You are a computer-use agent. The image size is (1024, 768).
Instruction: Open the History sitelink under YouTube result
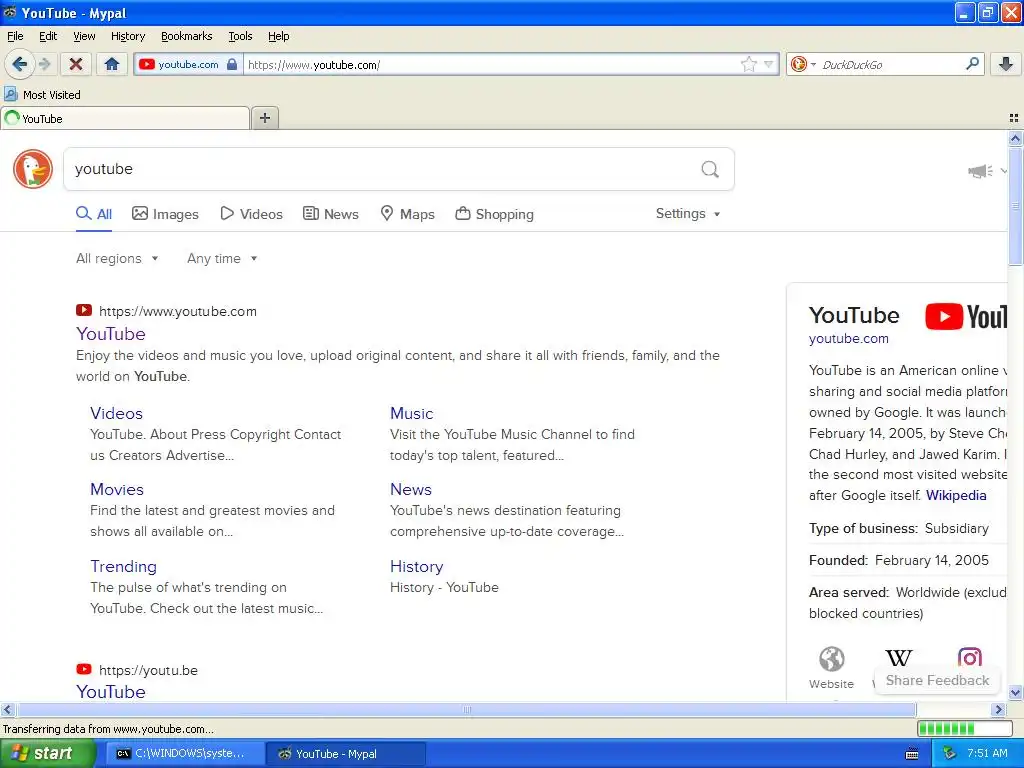pos(417,566)
